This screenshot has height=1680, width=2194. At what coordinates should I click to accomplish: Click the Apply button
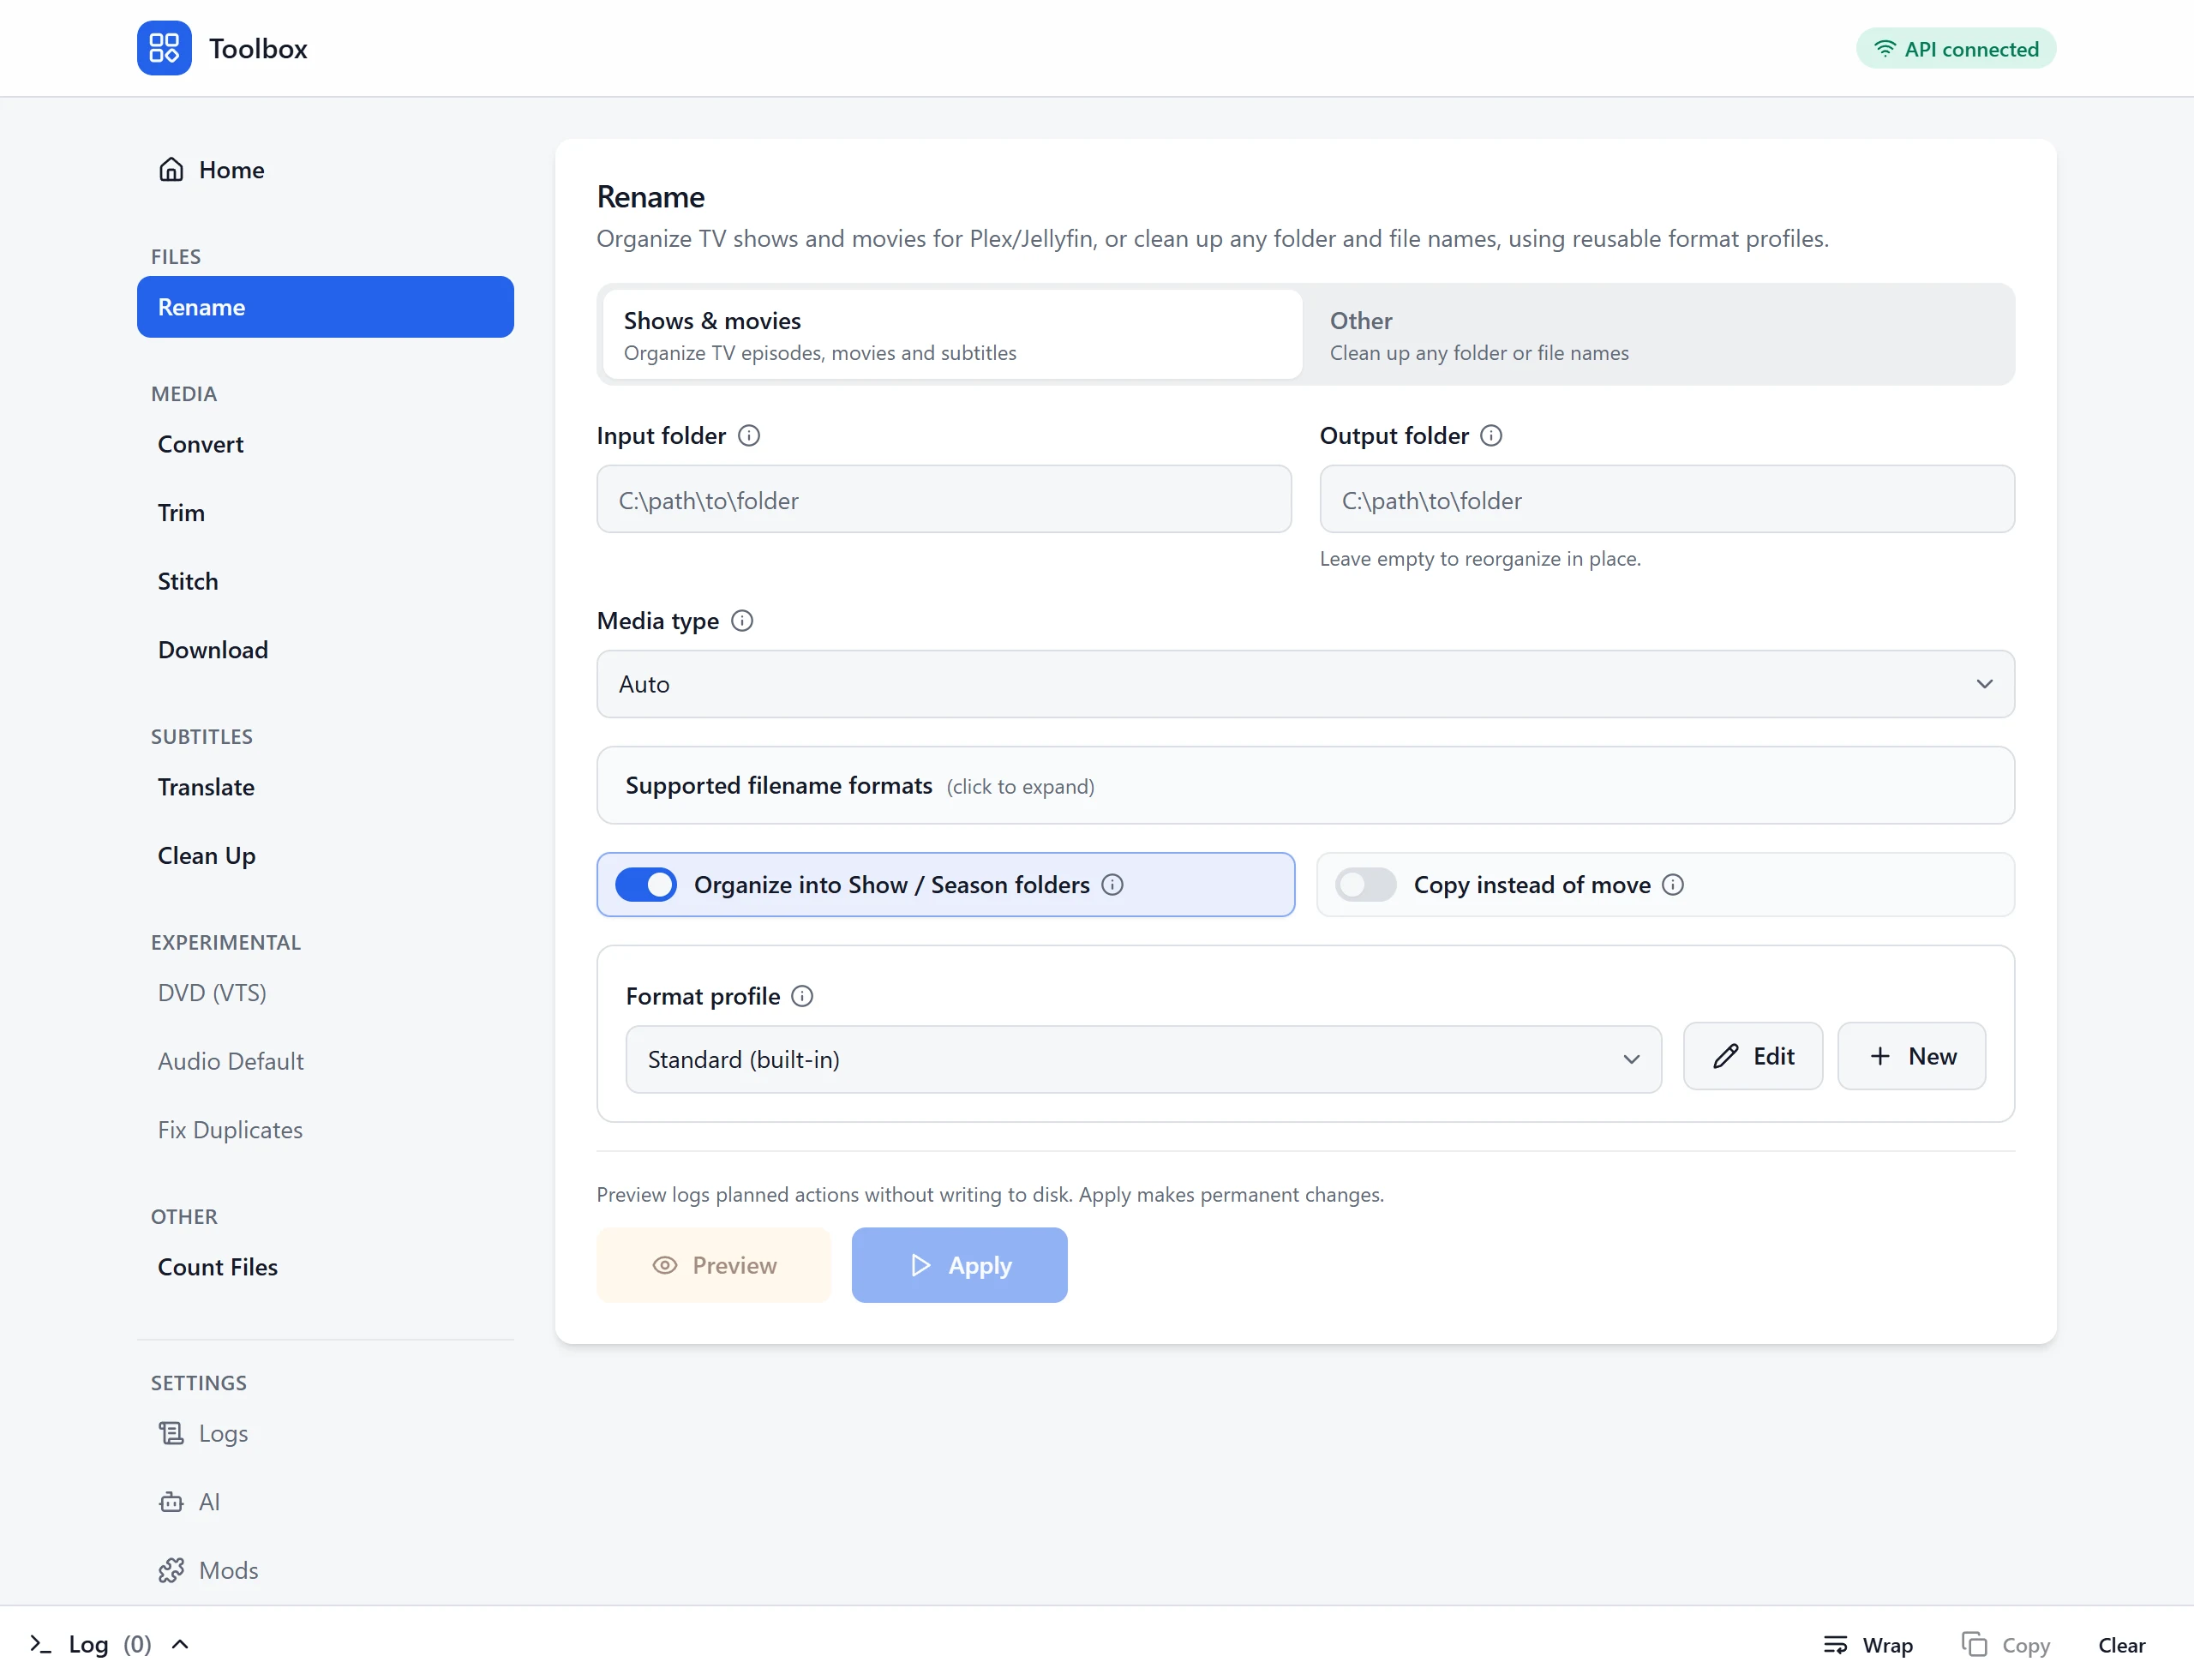pyautogui.click(x=959, y=1265)
